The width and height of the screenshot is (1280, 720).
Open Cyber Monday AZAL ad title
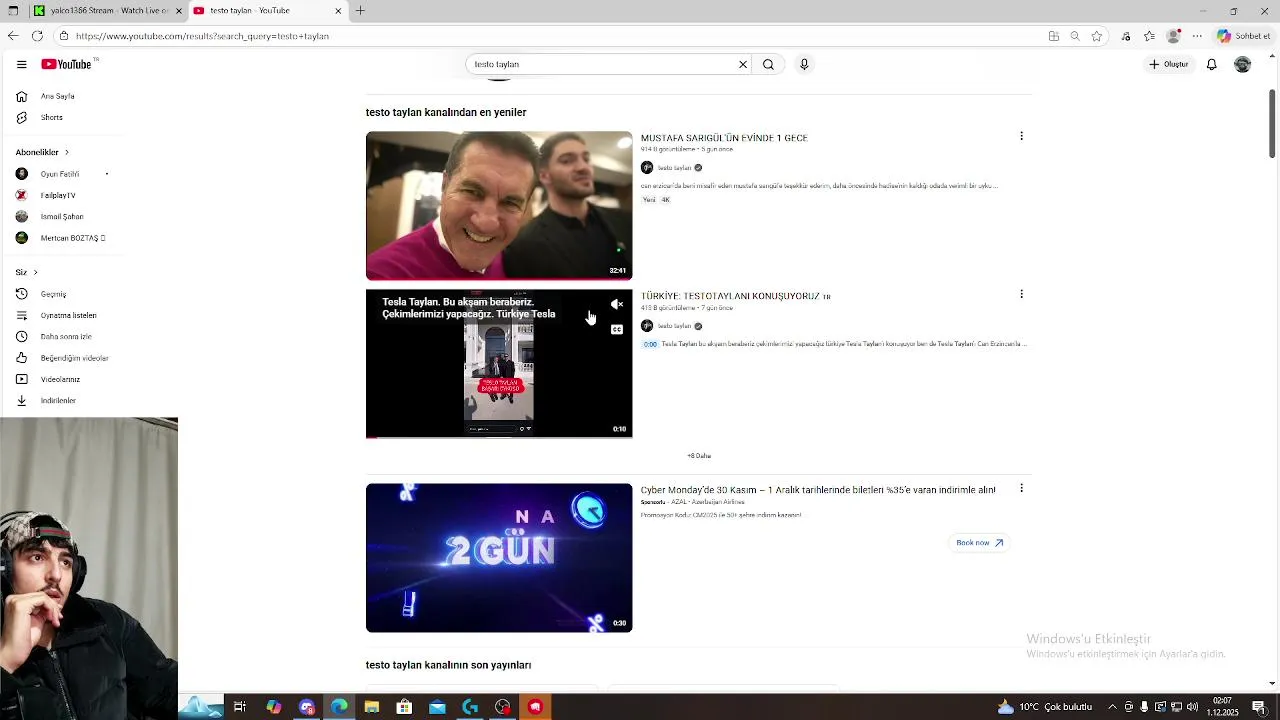coord(818,490)
